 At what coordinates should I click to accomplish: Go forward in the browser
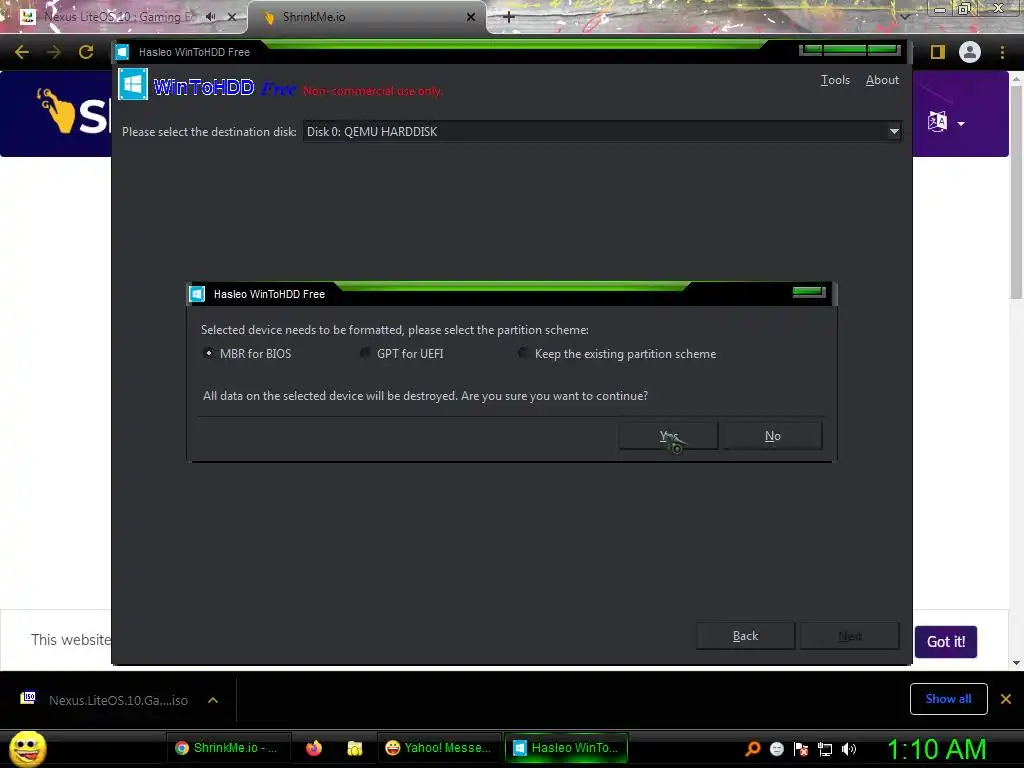(x=54, y=52)
